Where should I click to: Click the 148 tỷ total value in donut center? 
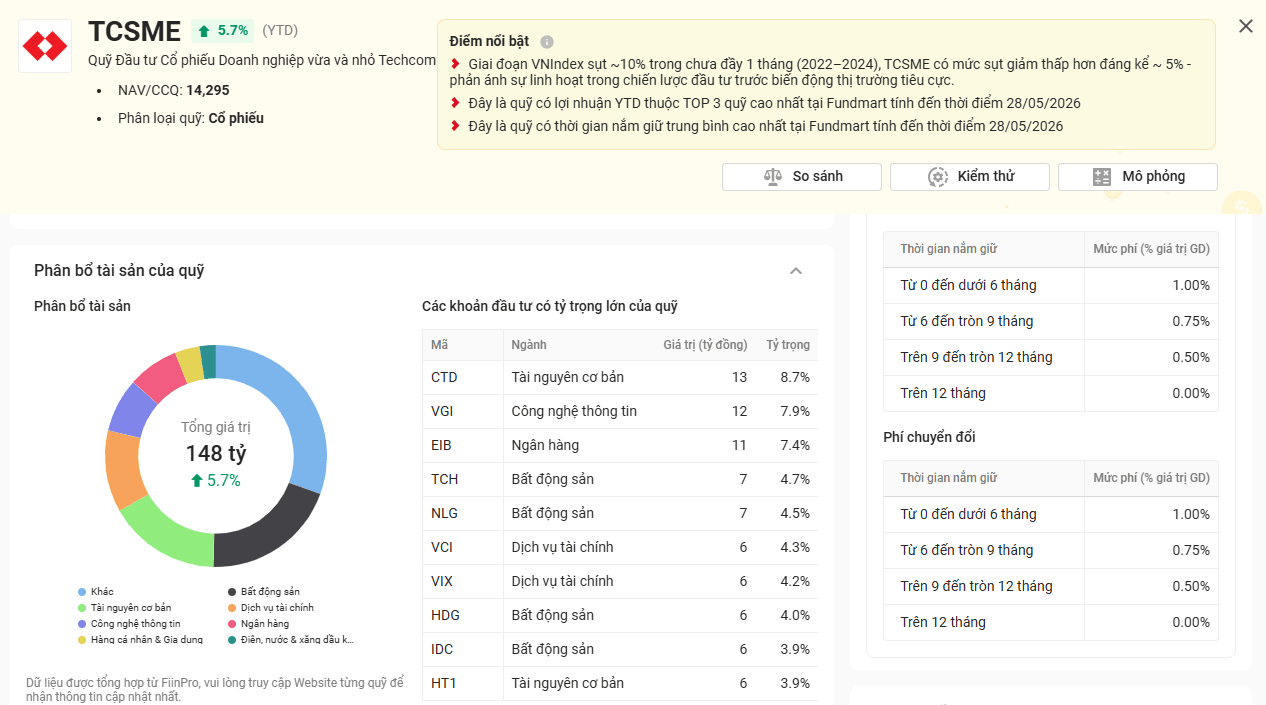[216, 453]
